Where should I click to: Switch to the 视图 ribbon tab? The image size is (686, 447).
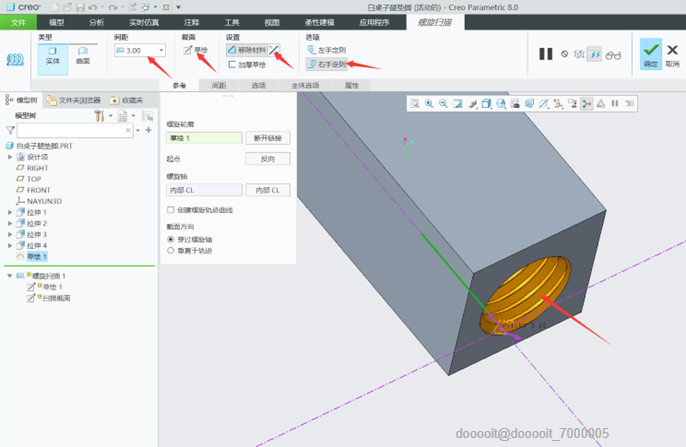click(x=272, y=22)
